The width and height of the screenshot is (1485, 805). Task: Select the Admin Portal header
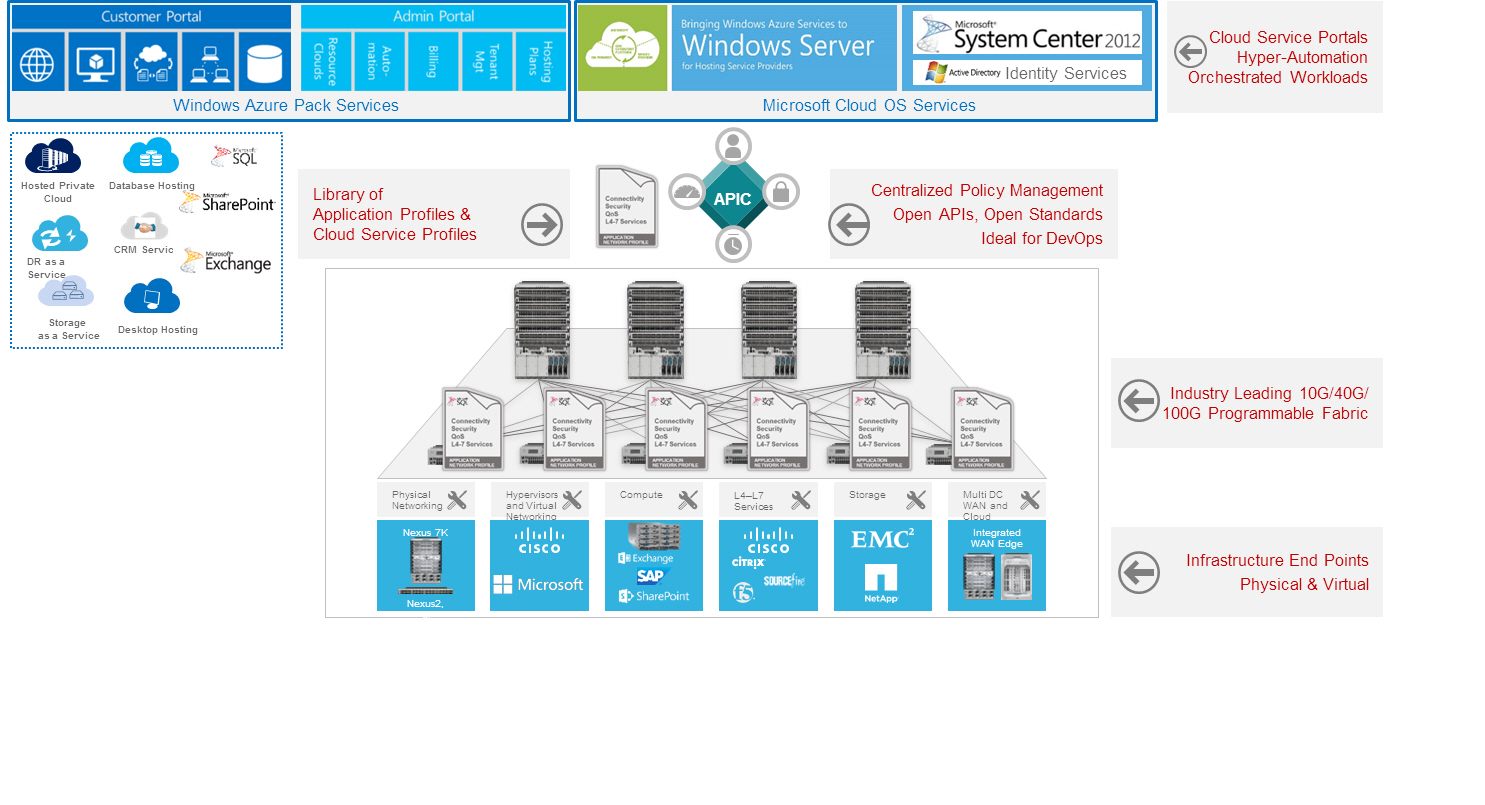[x=433, y=17]
